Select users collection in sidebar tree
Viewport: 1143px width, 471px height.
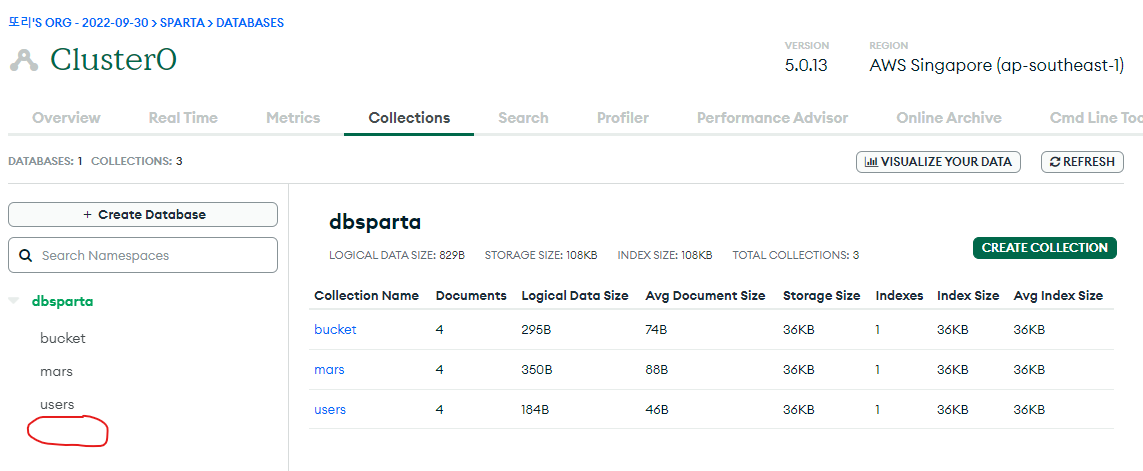(x=58, y=404)
